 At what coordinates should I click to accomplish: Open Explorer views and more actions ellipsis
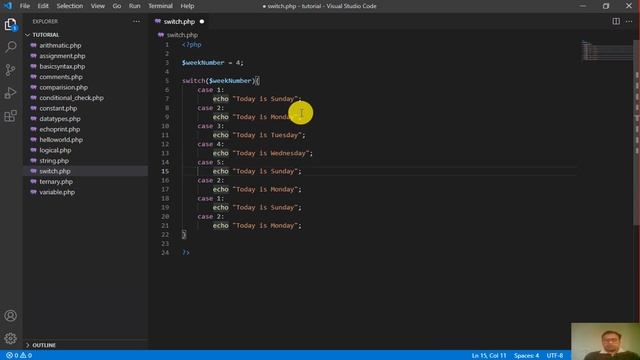click(136, 21)
